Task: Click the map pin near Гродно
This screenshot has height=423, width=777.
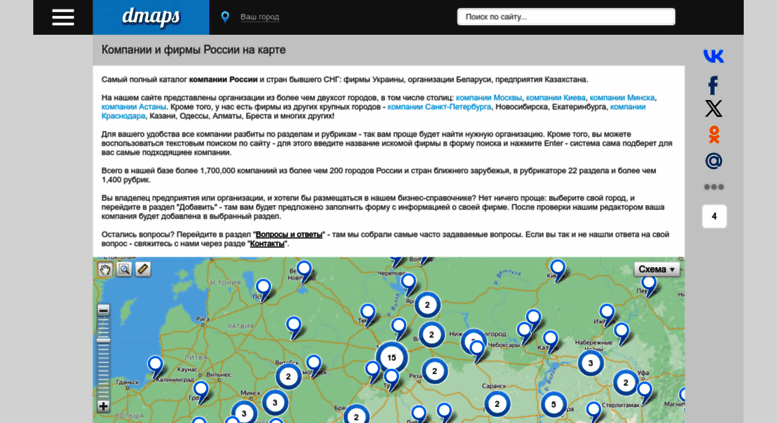Action: (x=201, y=392)
